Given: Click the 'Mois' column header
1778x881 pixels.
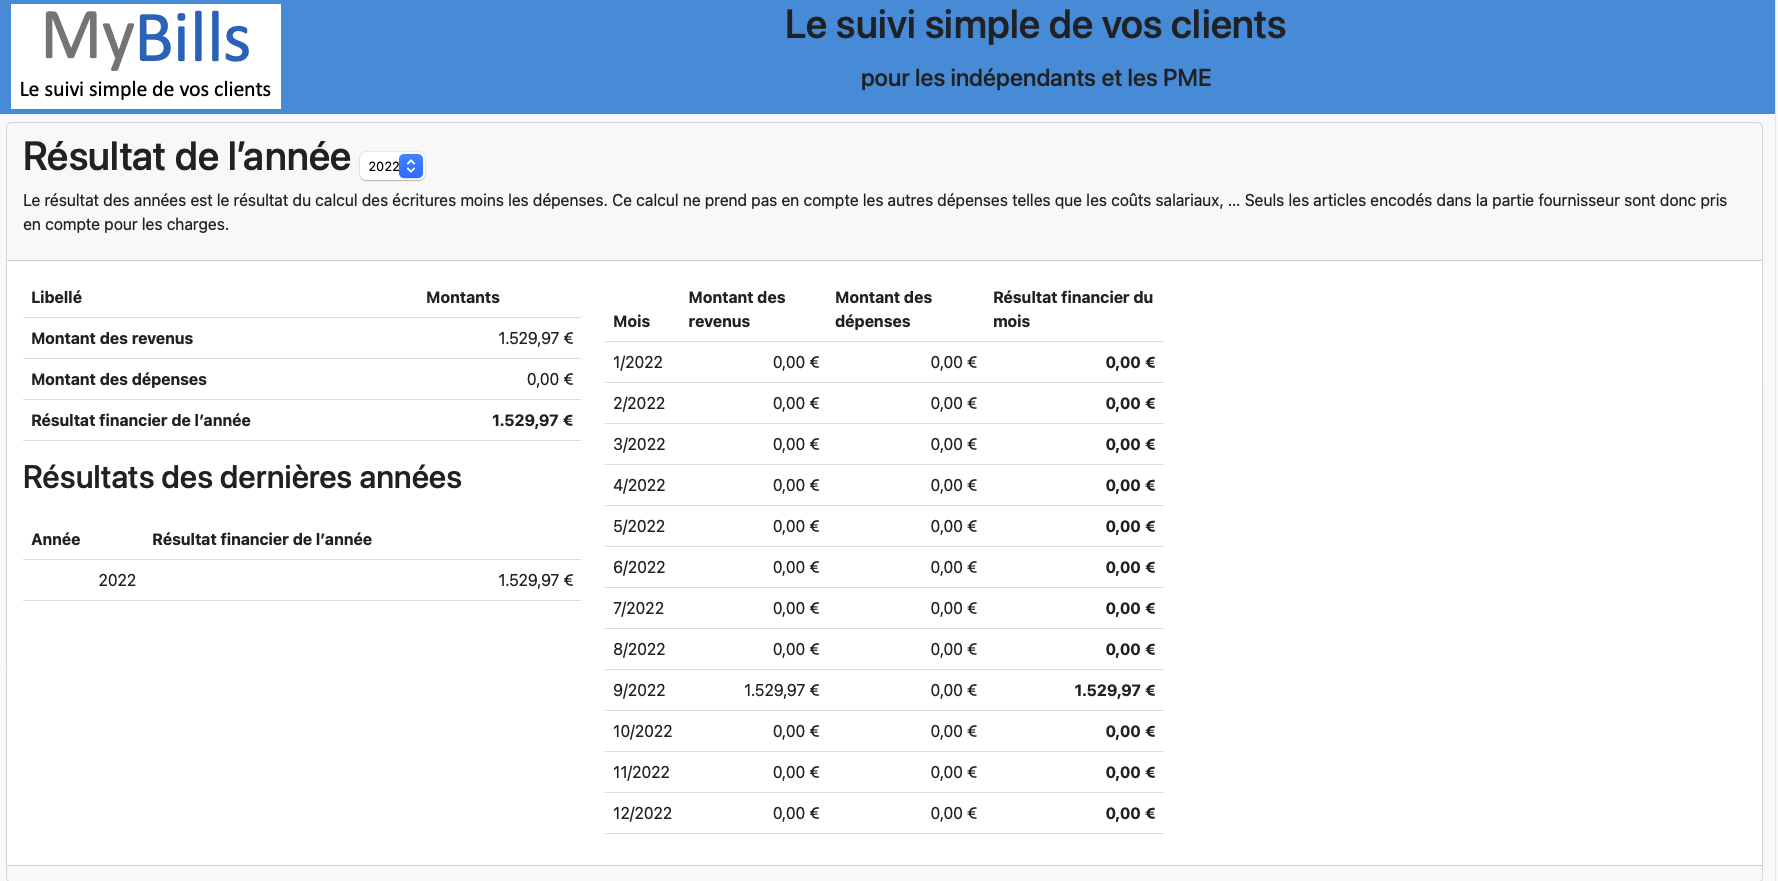Looking at the screenshot, I should [631, 321].
